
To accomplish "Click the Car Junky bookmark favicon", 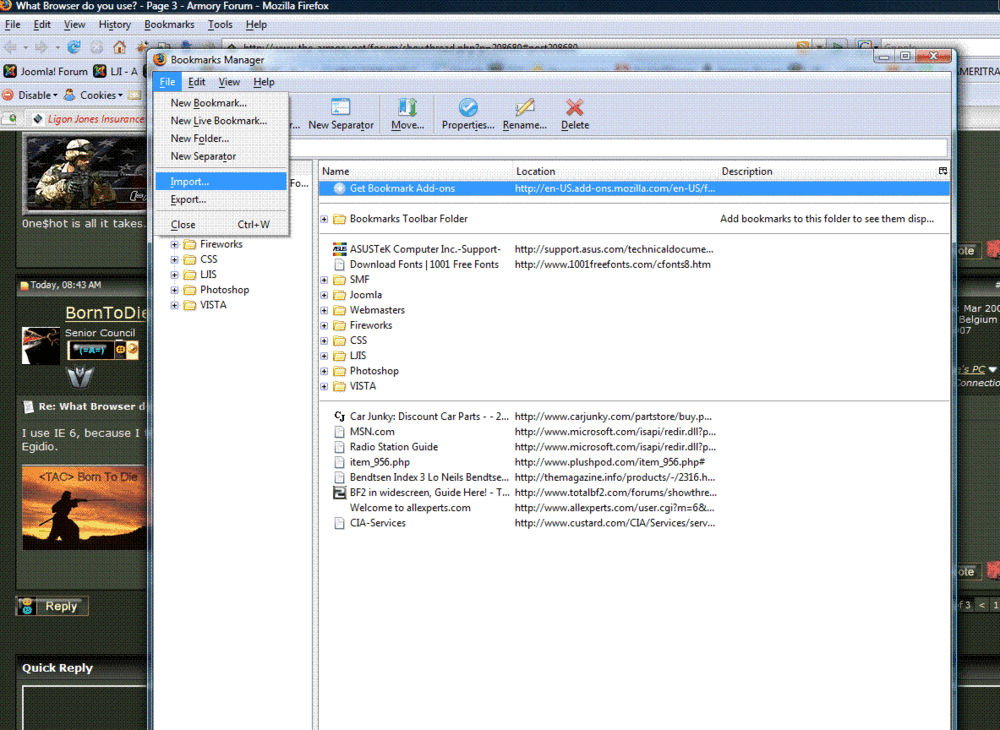I will [340, 416].
